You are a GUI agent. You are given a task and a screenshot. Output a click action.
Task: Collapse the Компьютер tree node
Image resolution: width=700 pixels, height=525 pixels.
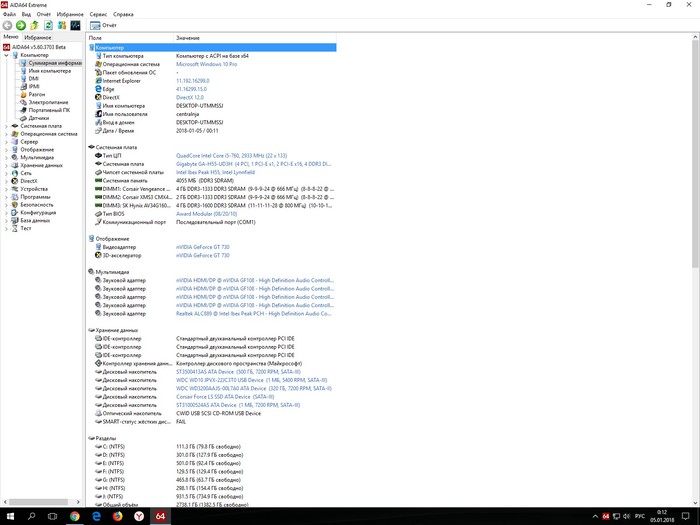(8, 55)
